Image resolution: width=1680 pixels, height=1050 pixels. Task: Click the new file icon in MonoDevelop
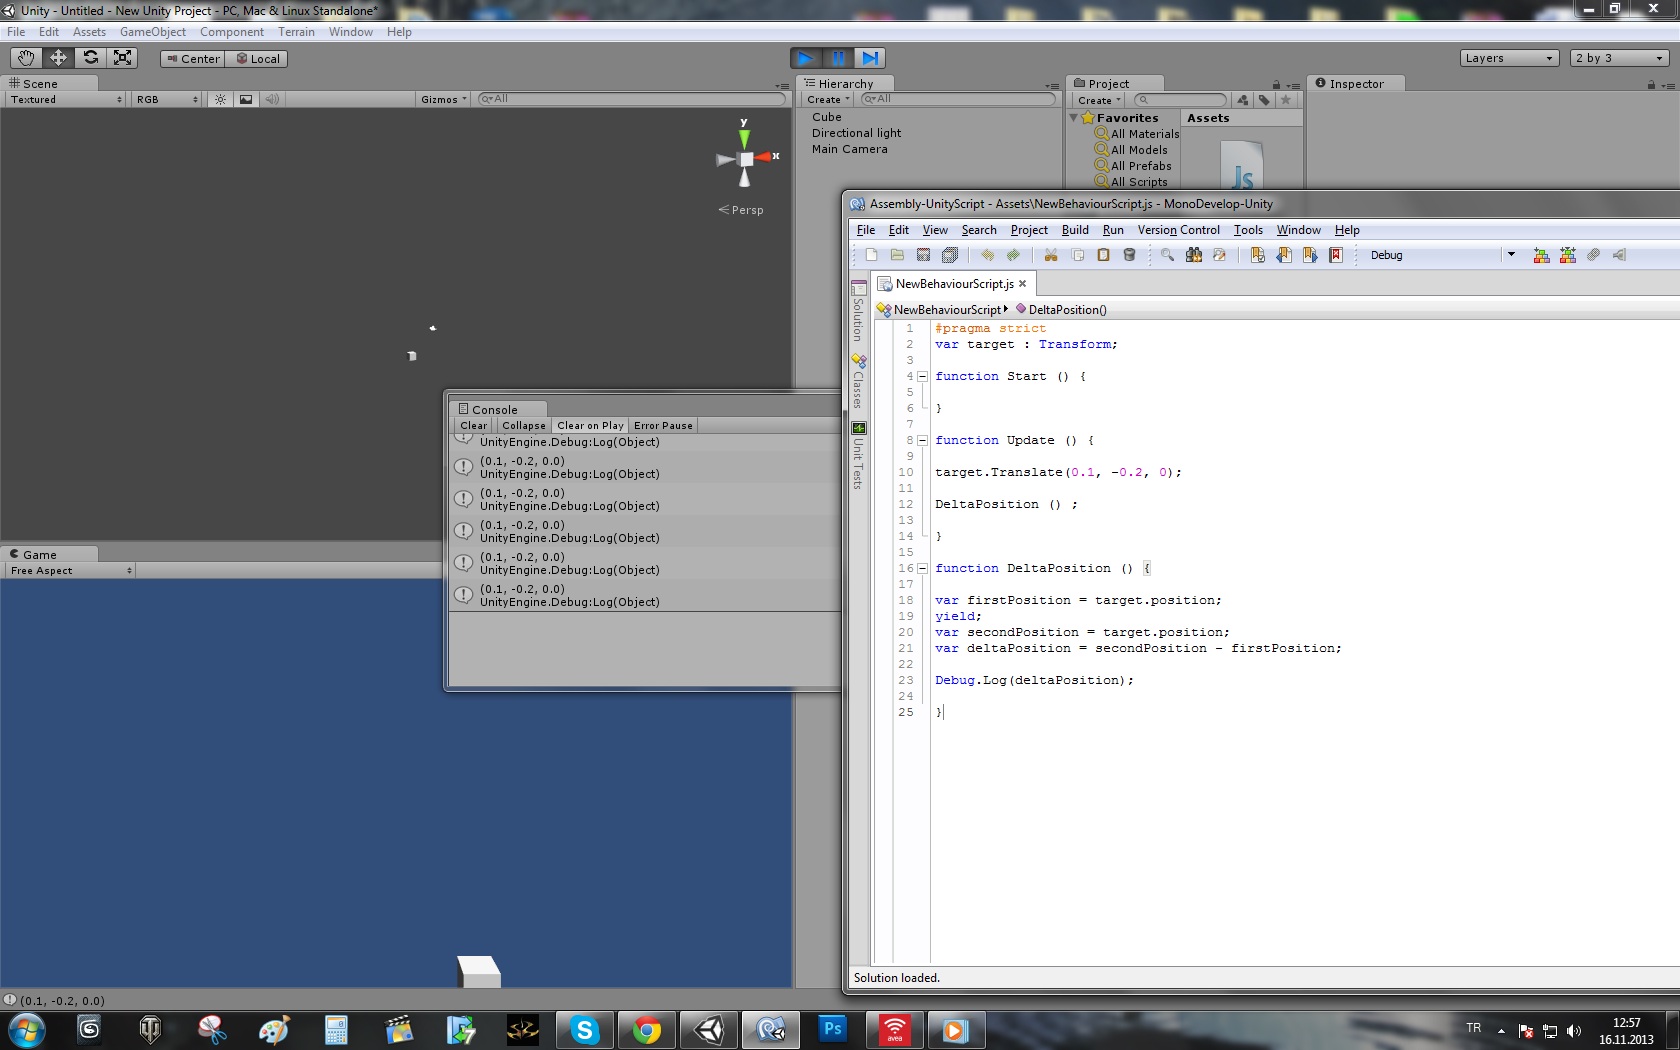point(871,255)
